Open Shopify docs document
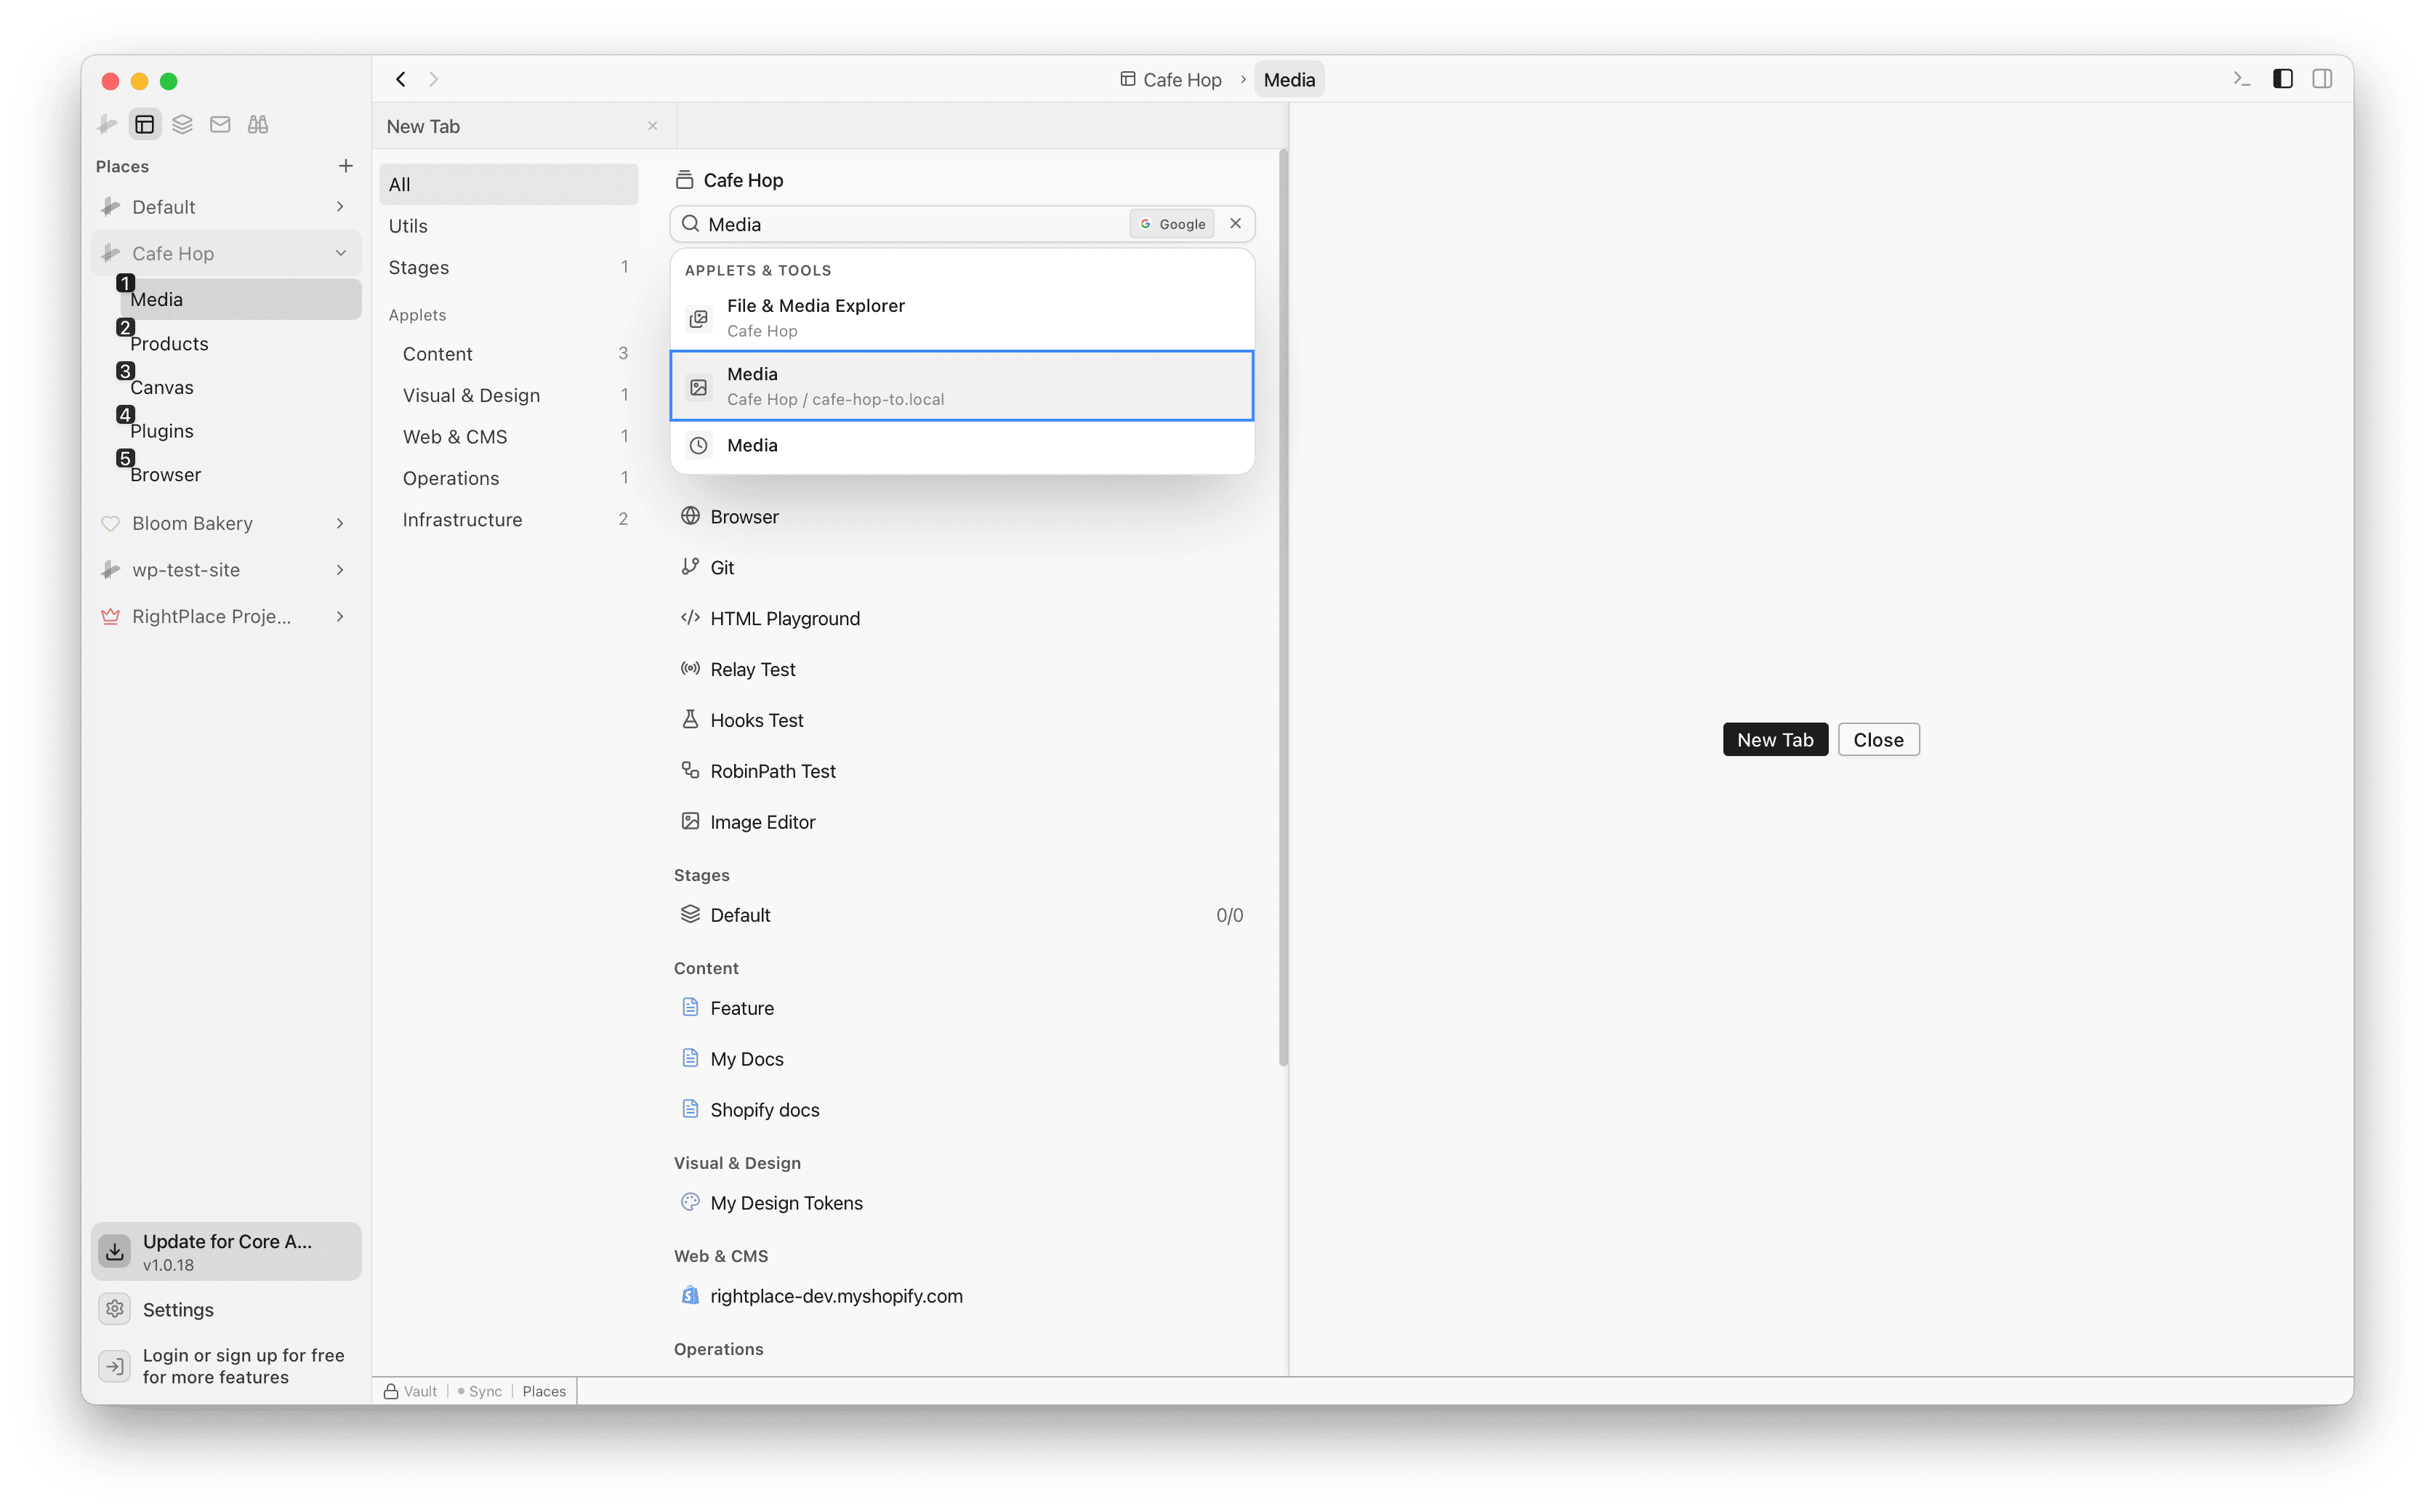2435x1512 pixels. 961,1110
